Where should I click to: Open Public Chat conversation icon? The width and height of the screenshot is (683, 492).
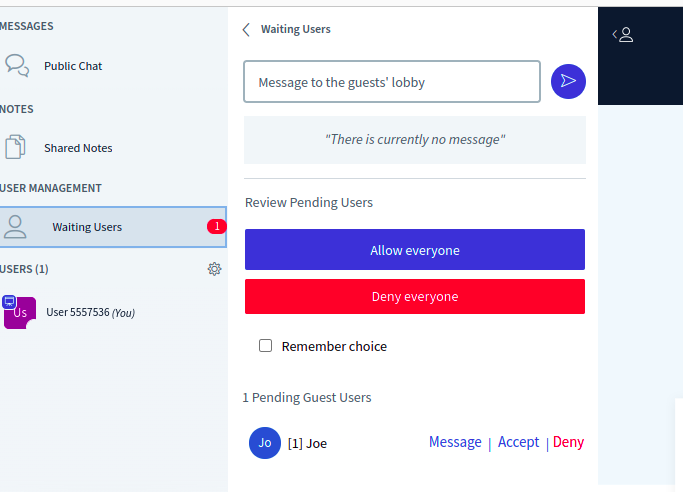[17, 66]
